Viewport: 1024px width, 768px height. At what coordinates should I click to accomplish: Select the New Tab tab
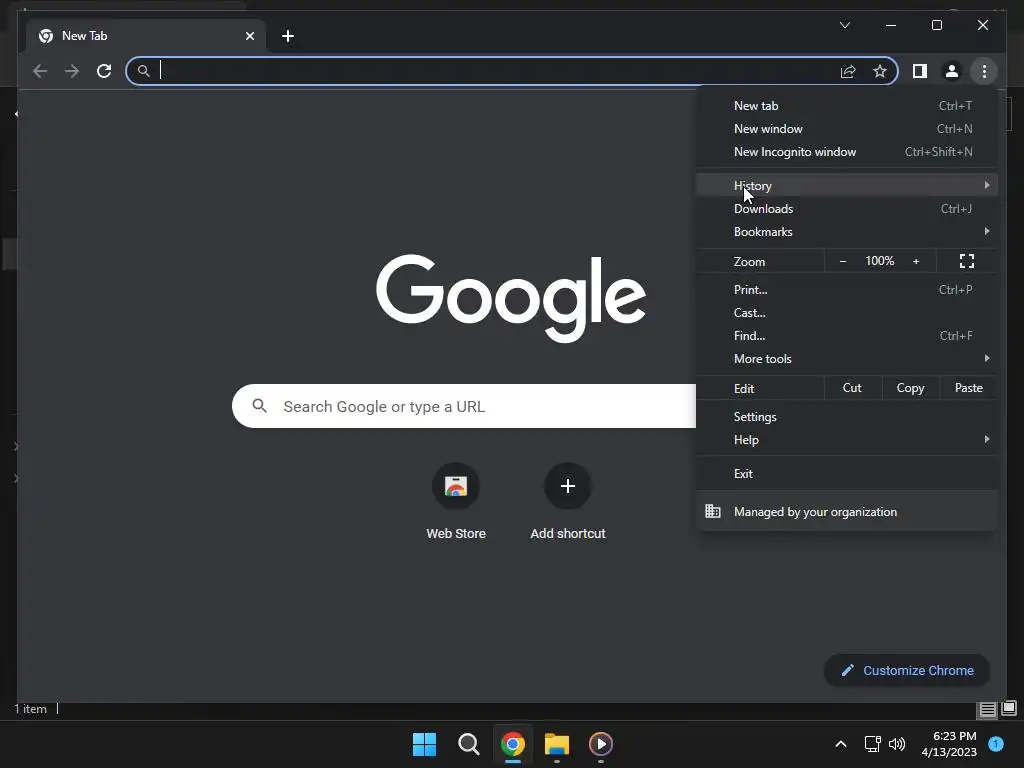pyautogui.click(x=148, y=36)
